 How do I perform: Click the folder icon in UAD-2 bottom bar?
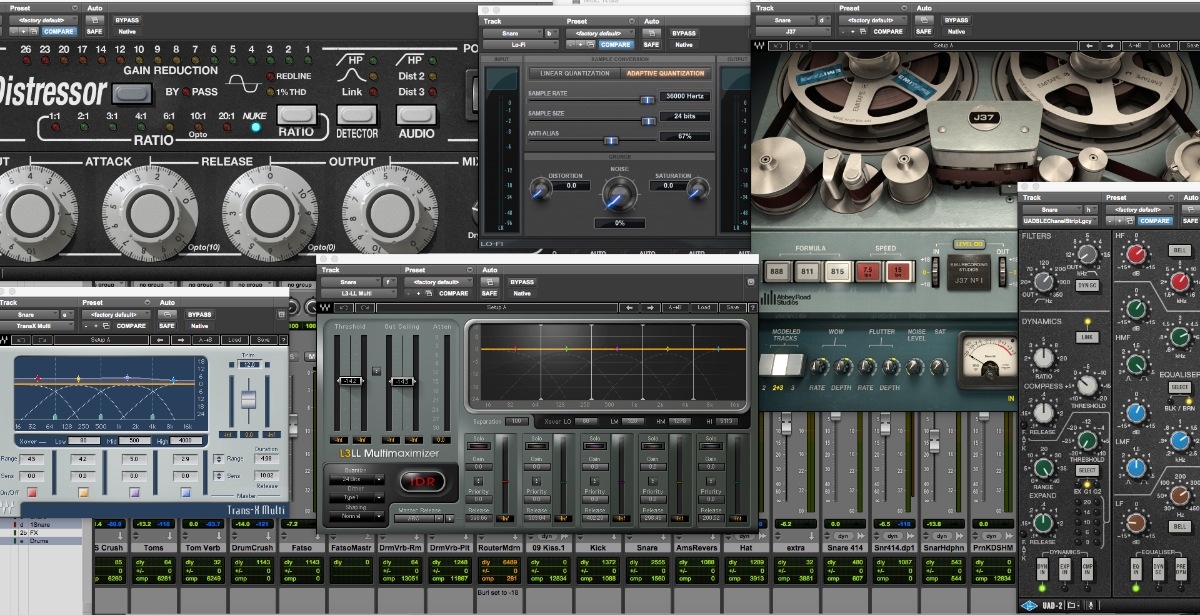point(1074,604)
